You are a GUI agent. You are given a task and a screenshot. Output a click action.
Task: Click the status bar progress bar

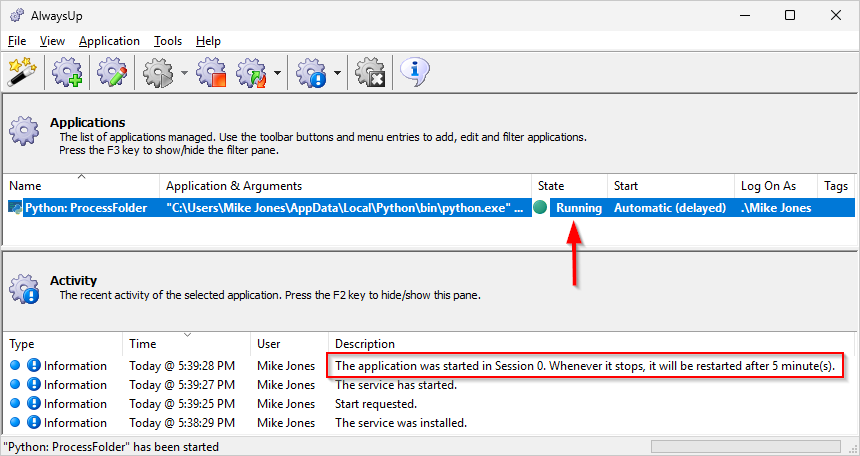[745, 446]
